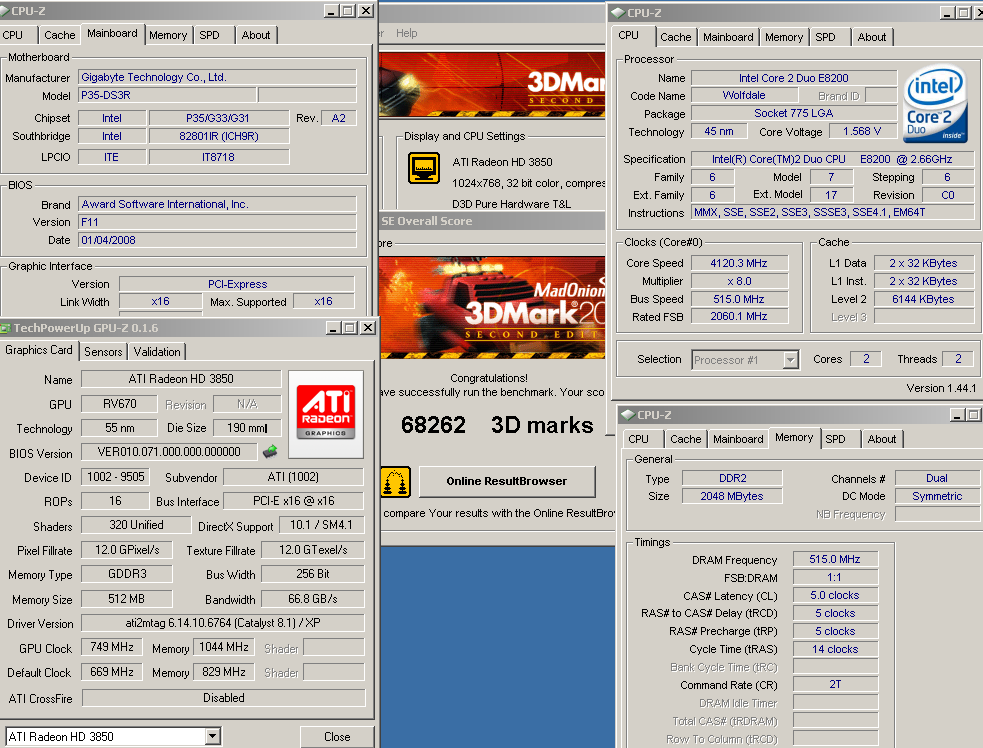Click the BIOS Date 01/04/2008 field

tap(218, 240)
